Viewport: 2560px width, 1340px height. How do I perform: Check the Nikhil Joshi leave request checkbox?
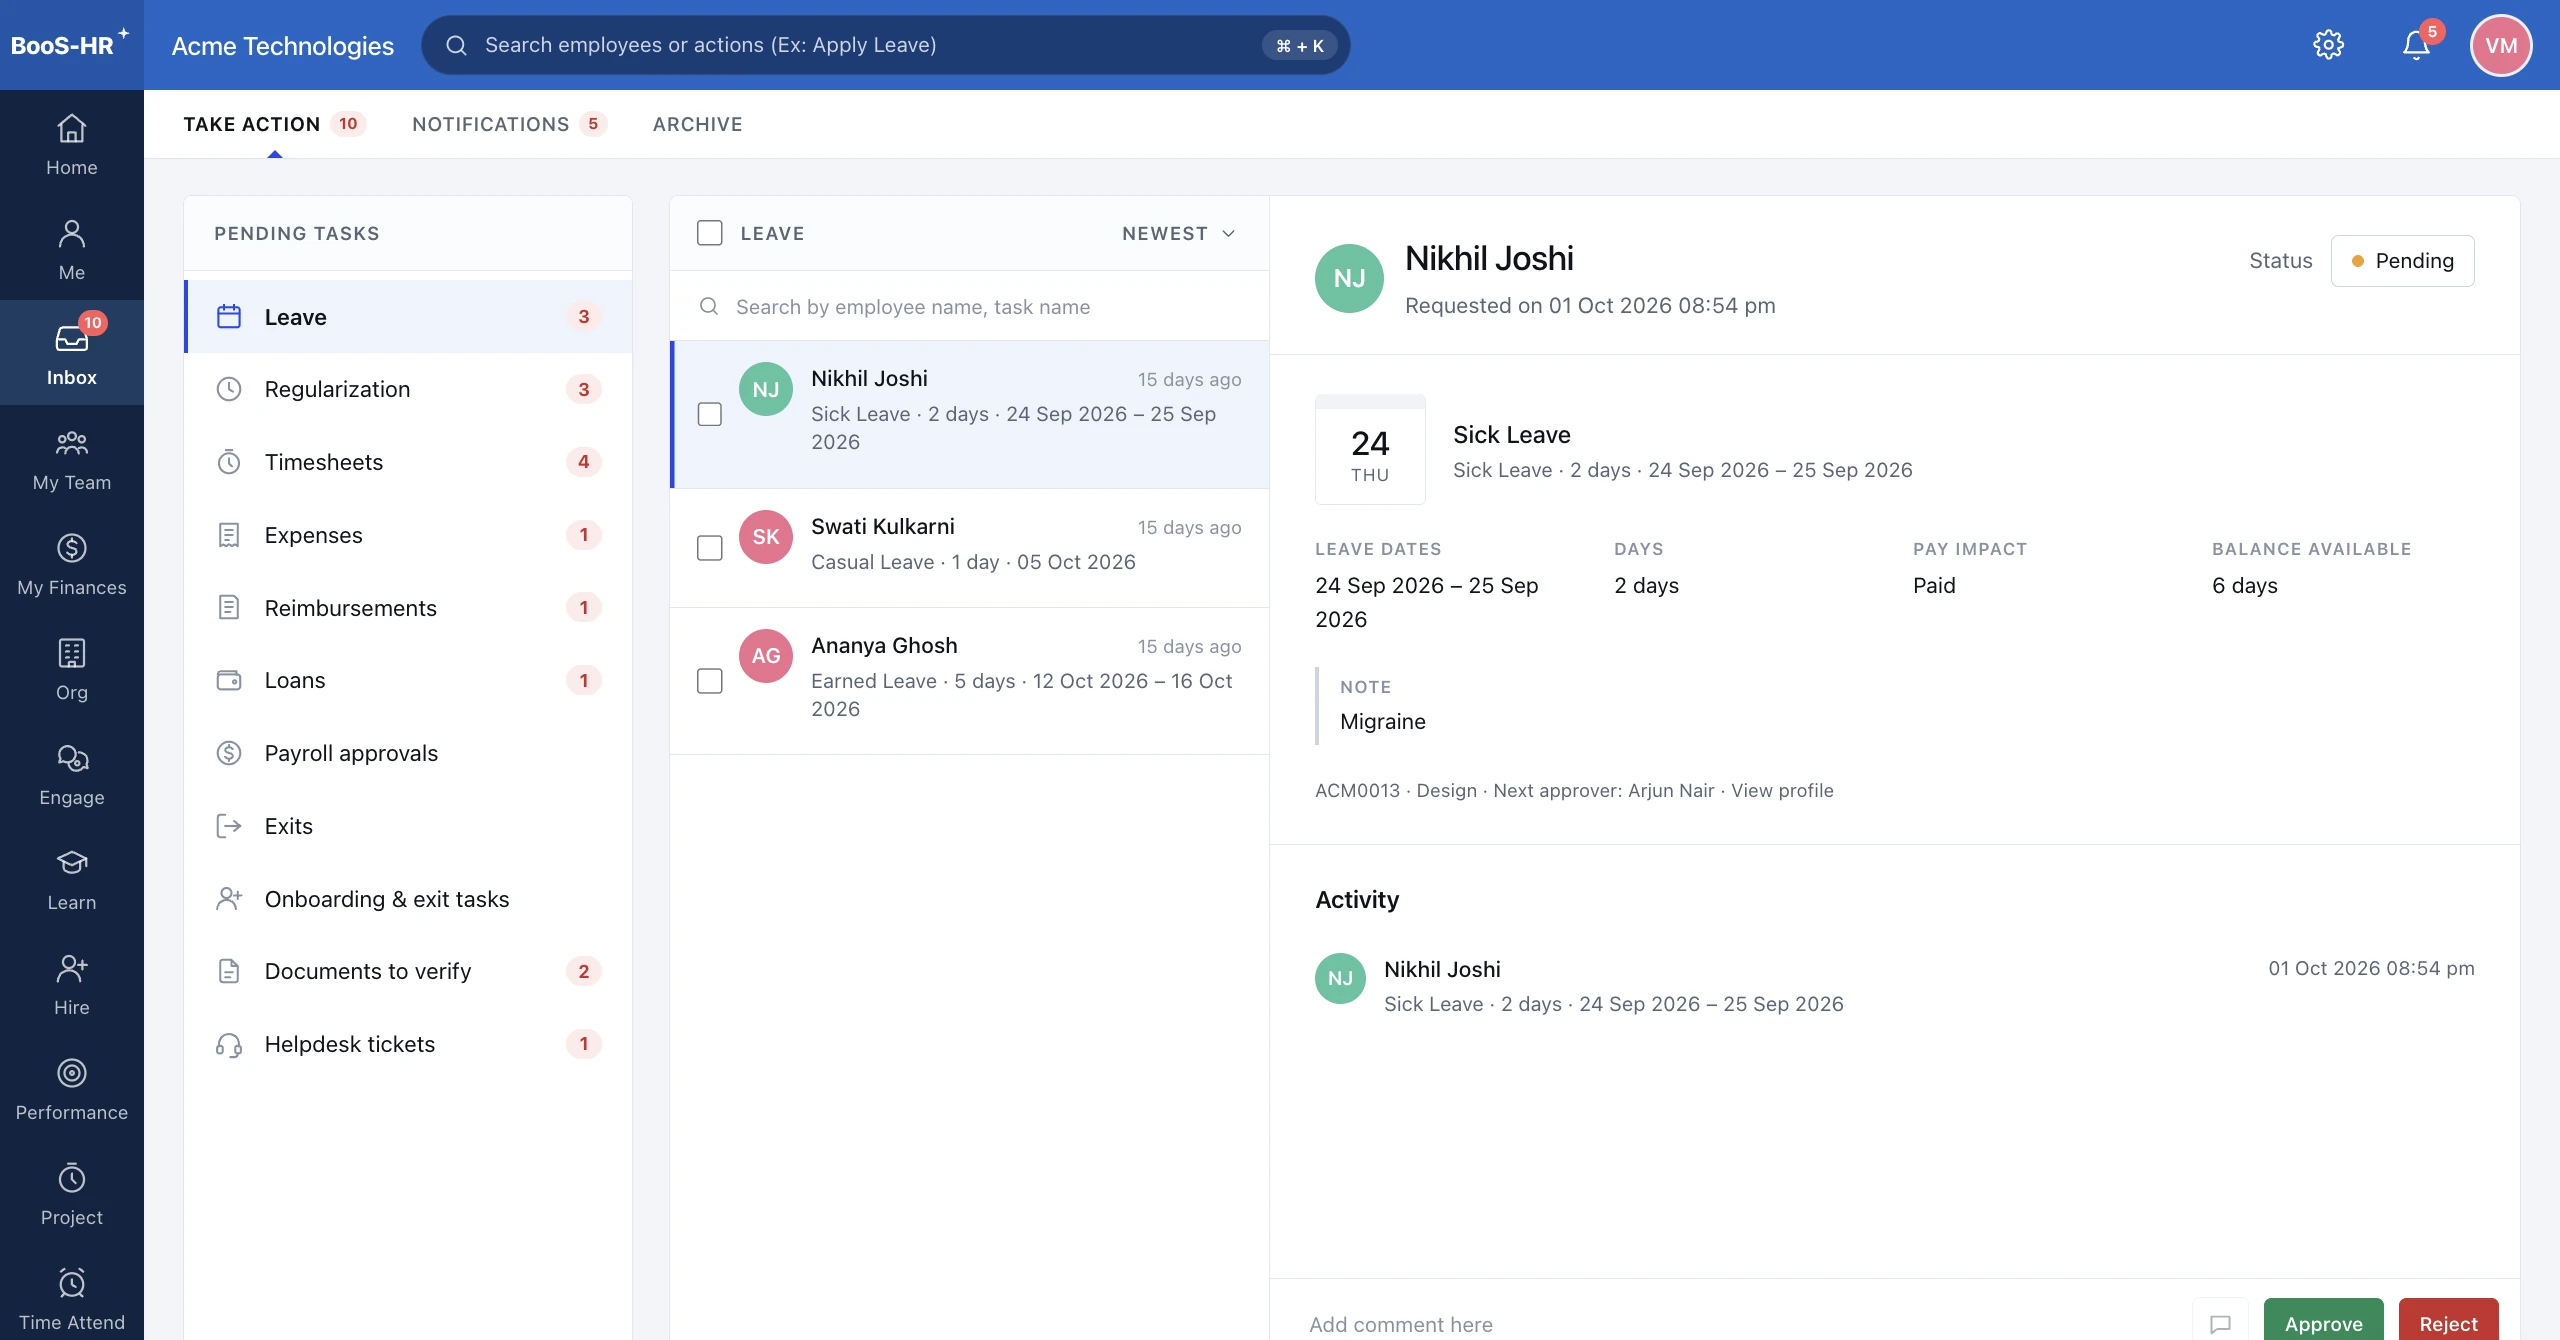pyautogui.click(x=709, y=414)
